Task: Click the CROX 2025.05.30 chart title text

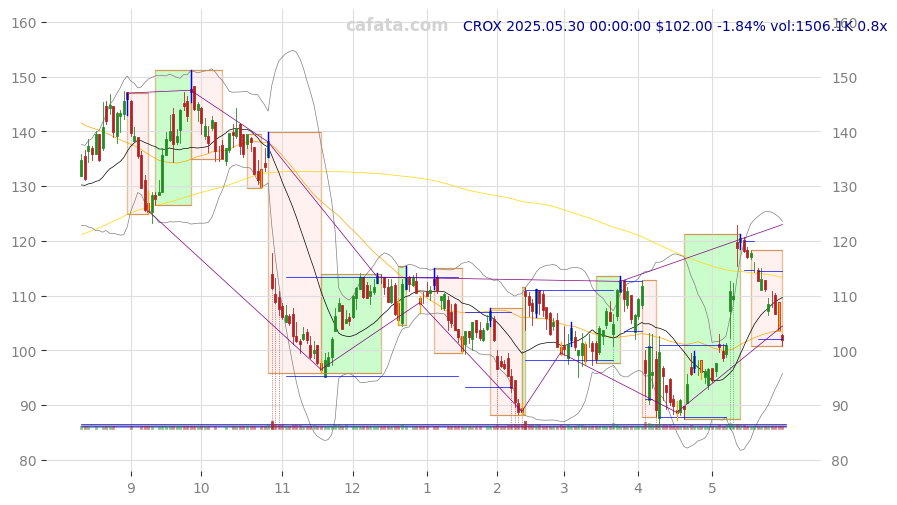Action: click(x=674, y=26)
